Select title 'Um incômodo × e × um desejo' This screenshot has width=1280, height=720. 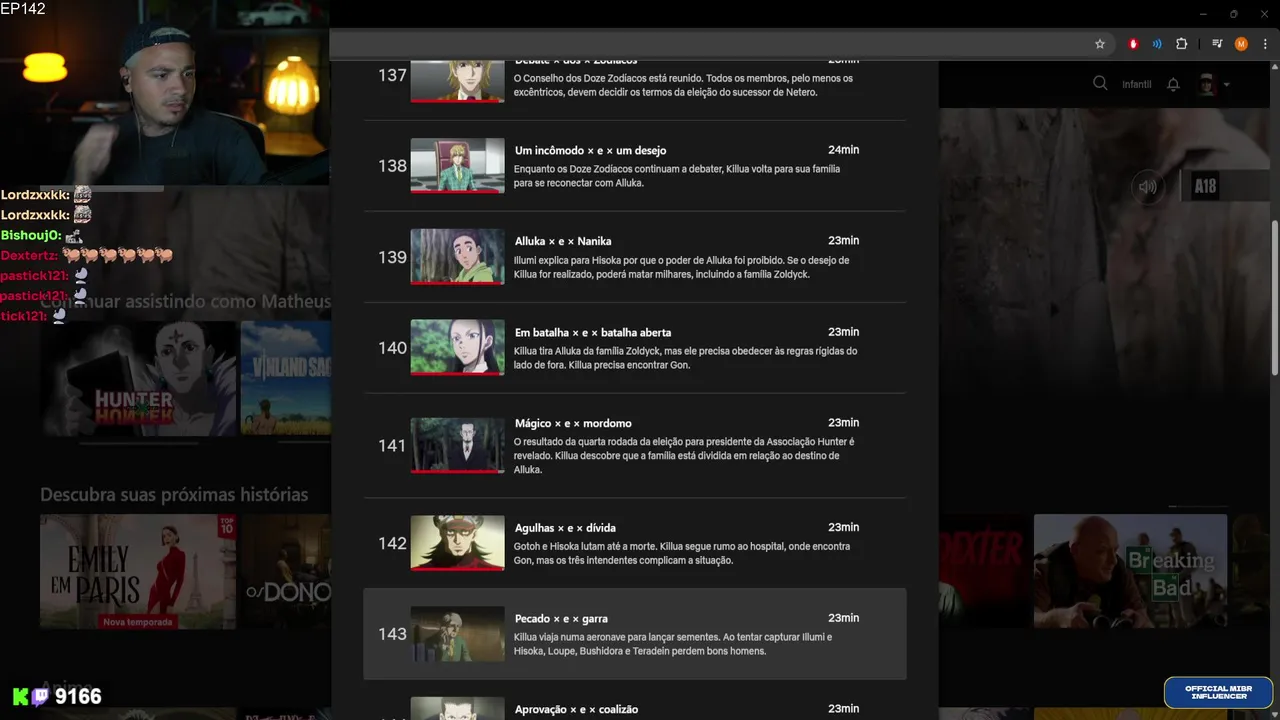coord(590,150)
